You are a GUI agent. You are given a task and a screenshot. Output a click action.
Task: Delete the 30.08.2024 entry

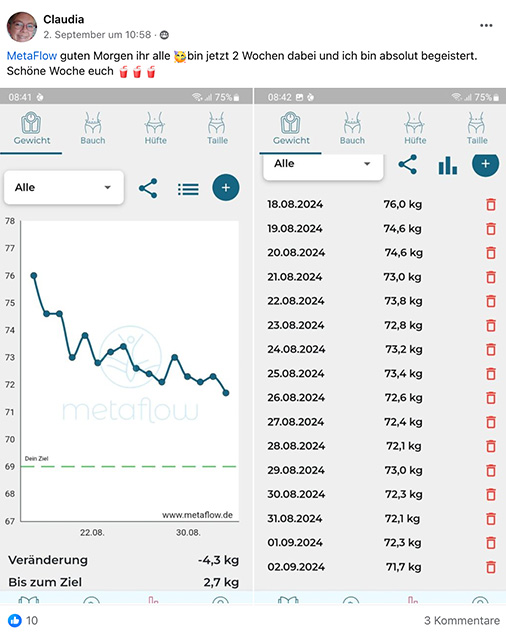491,494
